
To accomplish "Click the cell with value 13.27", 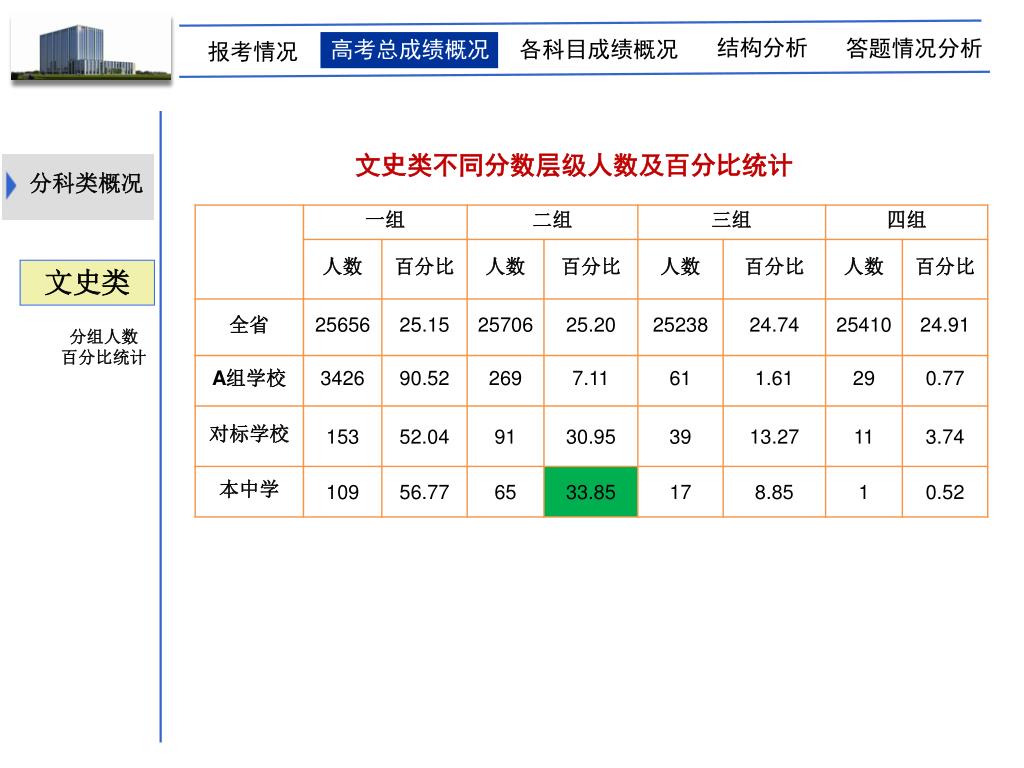I will (x=774, y=436).
